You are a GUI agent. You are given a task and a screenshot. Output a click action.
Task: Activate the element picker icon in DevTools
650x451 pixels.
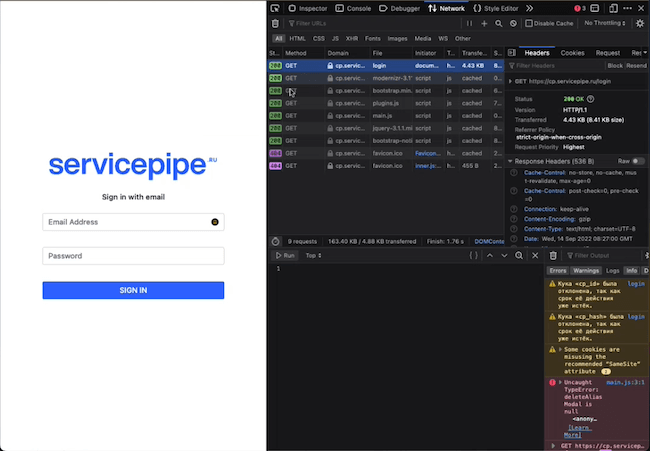tap(275, 8)
